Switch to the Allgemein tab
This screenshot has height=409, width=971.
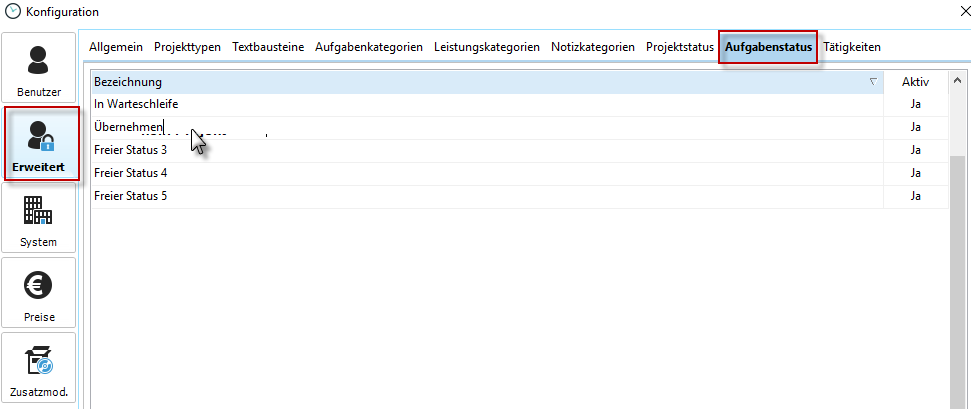[116, 47]
